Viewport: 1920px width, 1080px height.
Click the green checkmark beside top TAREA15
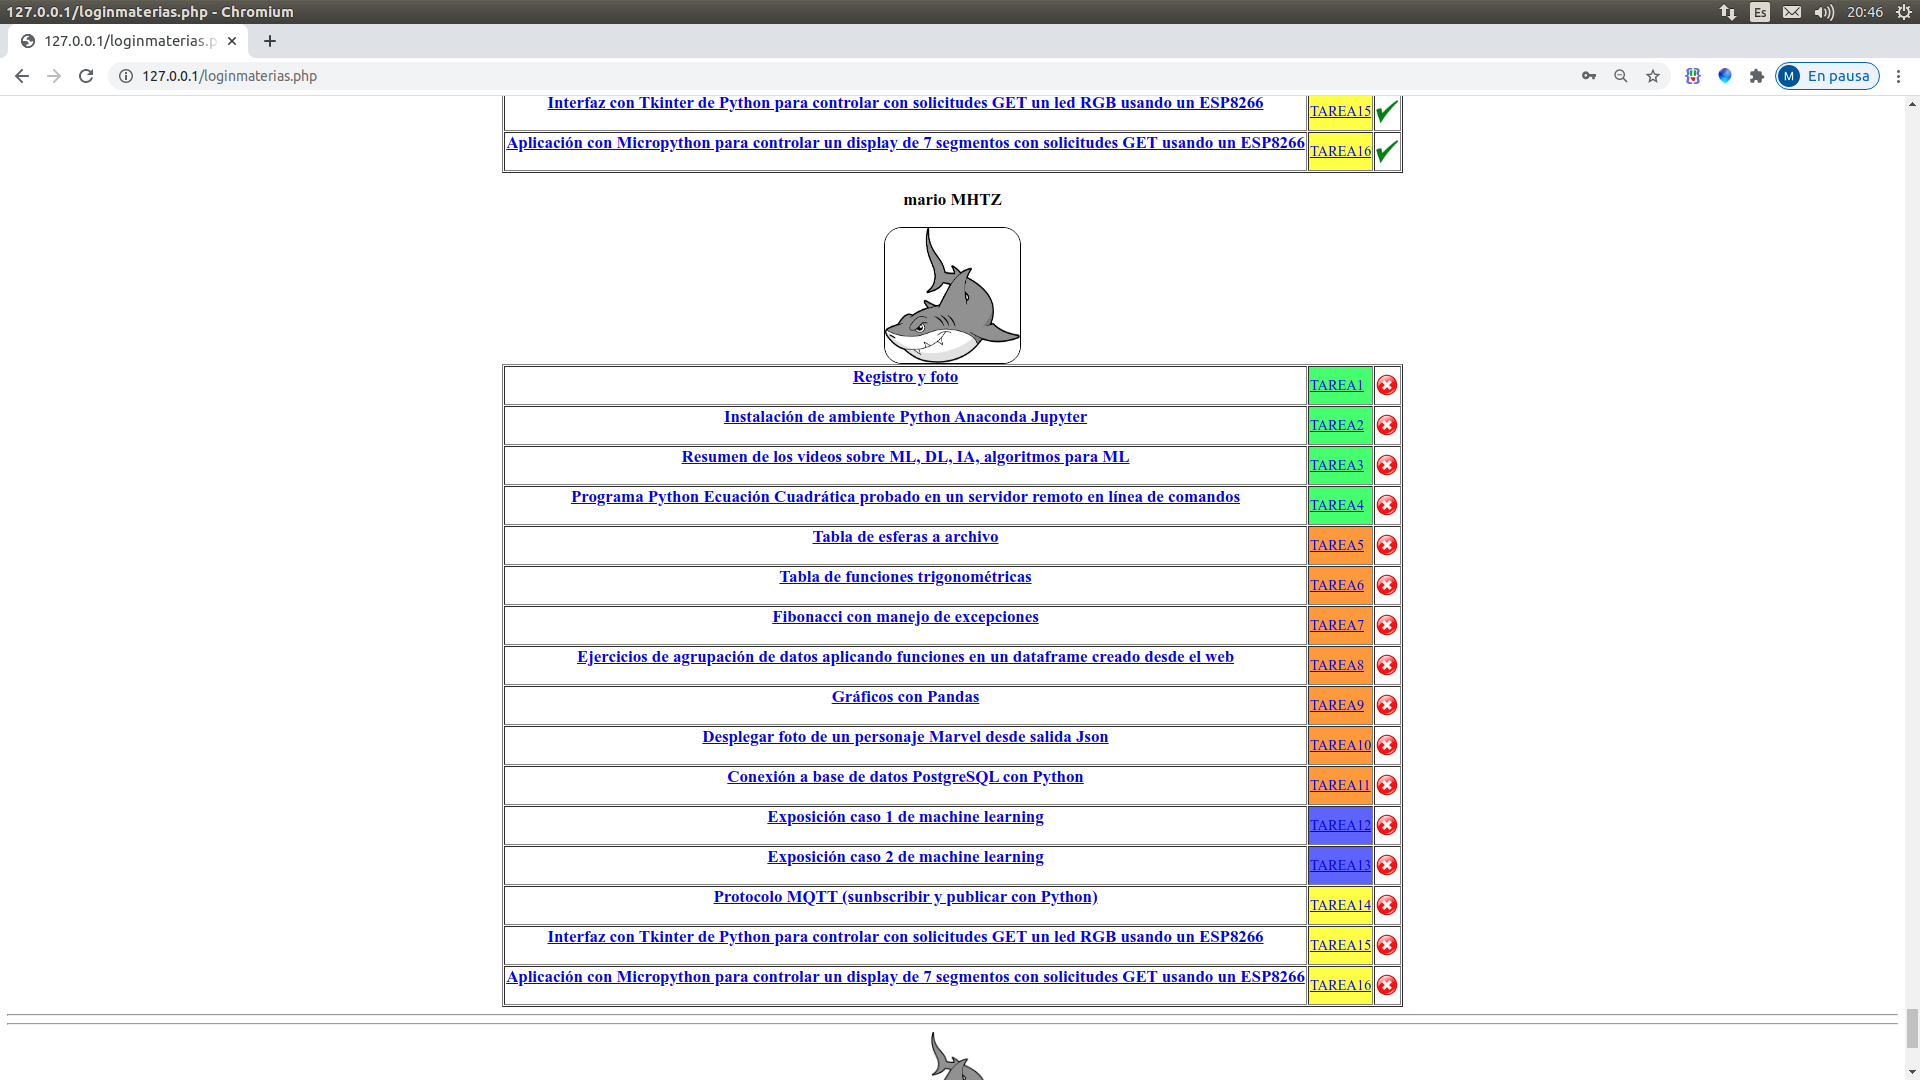click(1387, 111)
